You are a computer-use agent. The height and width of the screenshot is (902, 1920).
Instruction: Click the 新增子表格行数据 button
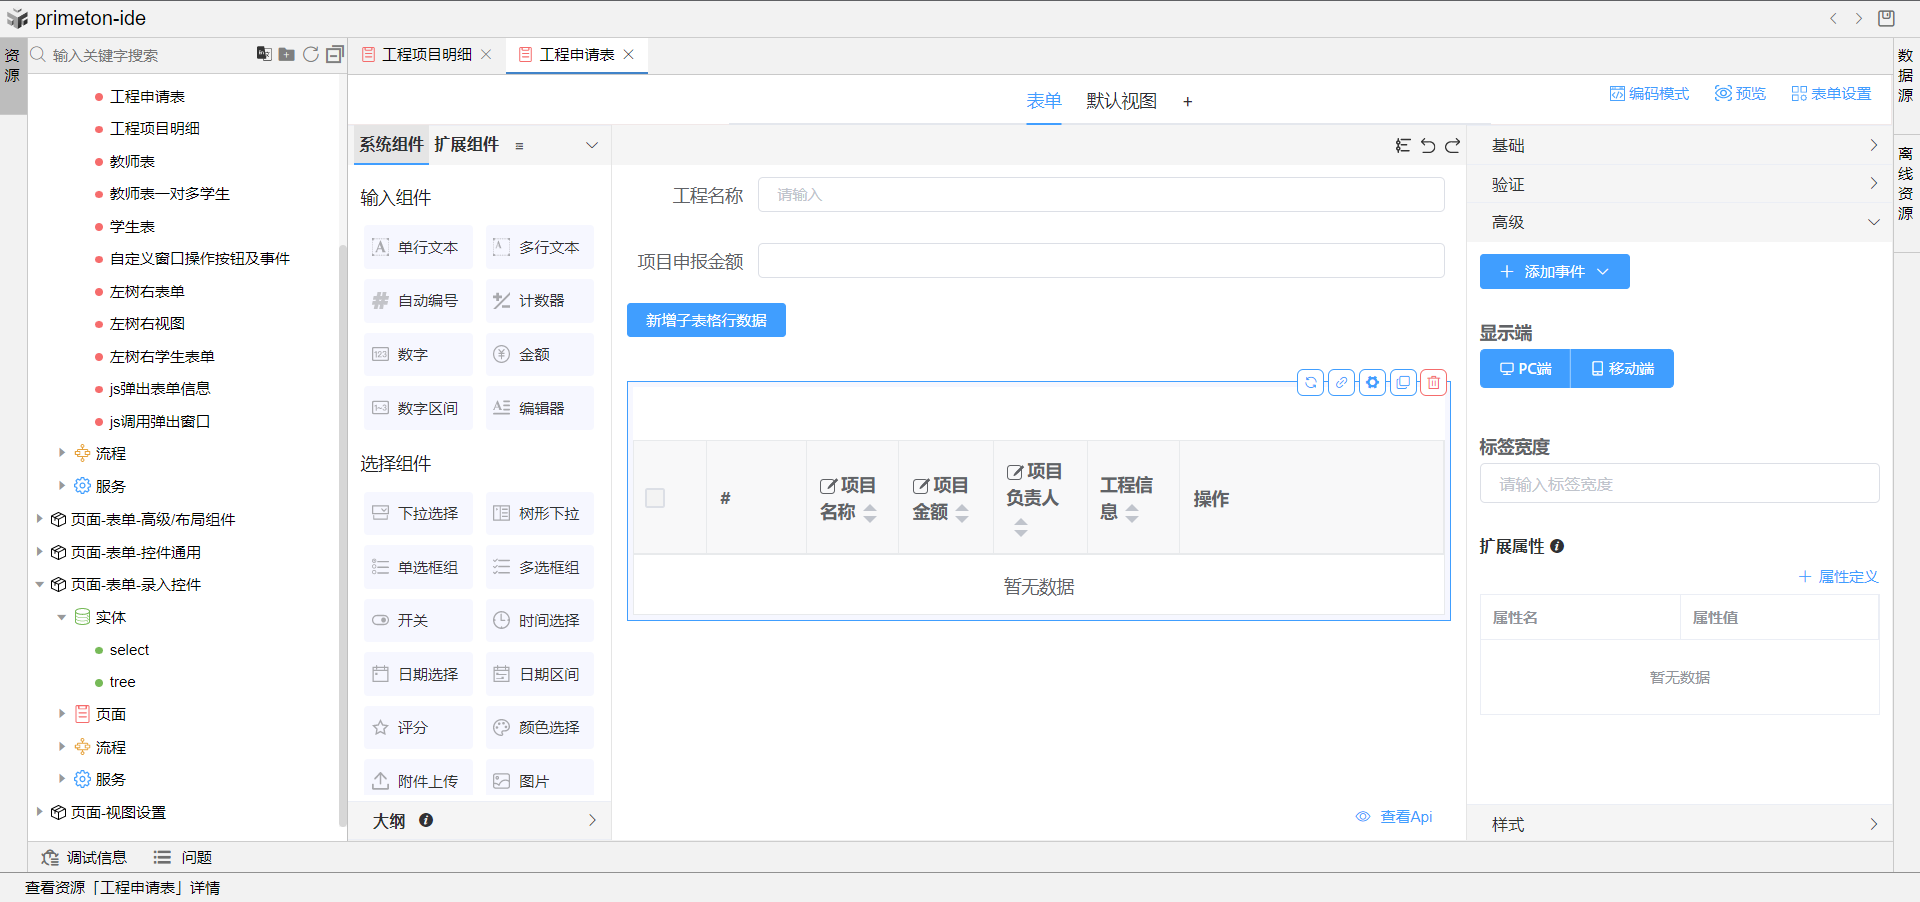(706, 321)
